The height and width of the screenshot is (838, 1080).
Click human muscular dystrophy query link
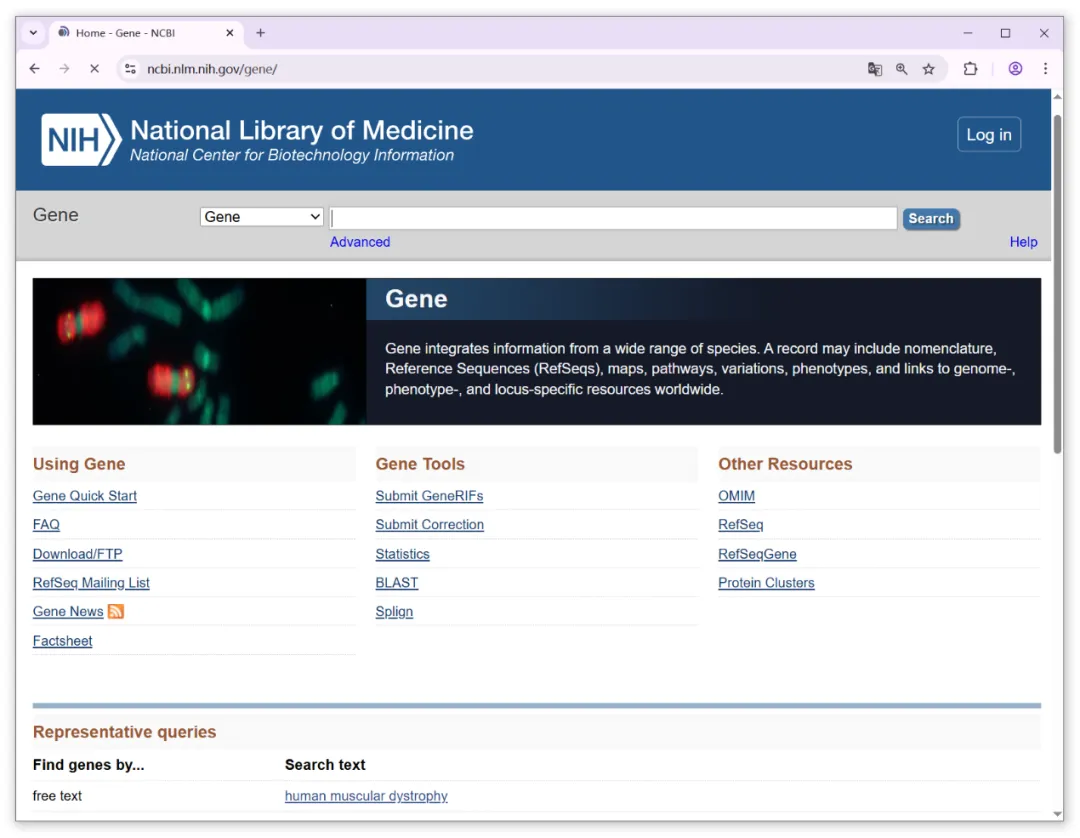[366, 796]
